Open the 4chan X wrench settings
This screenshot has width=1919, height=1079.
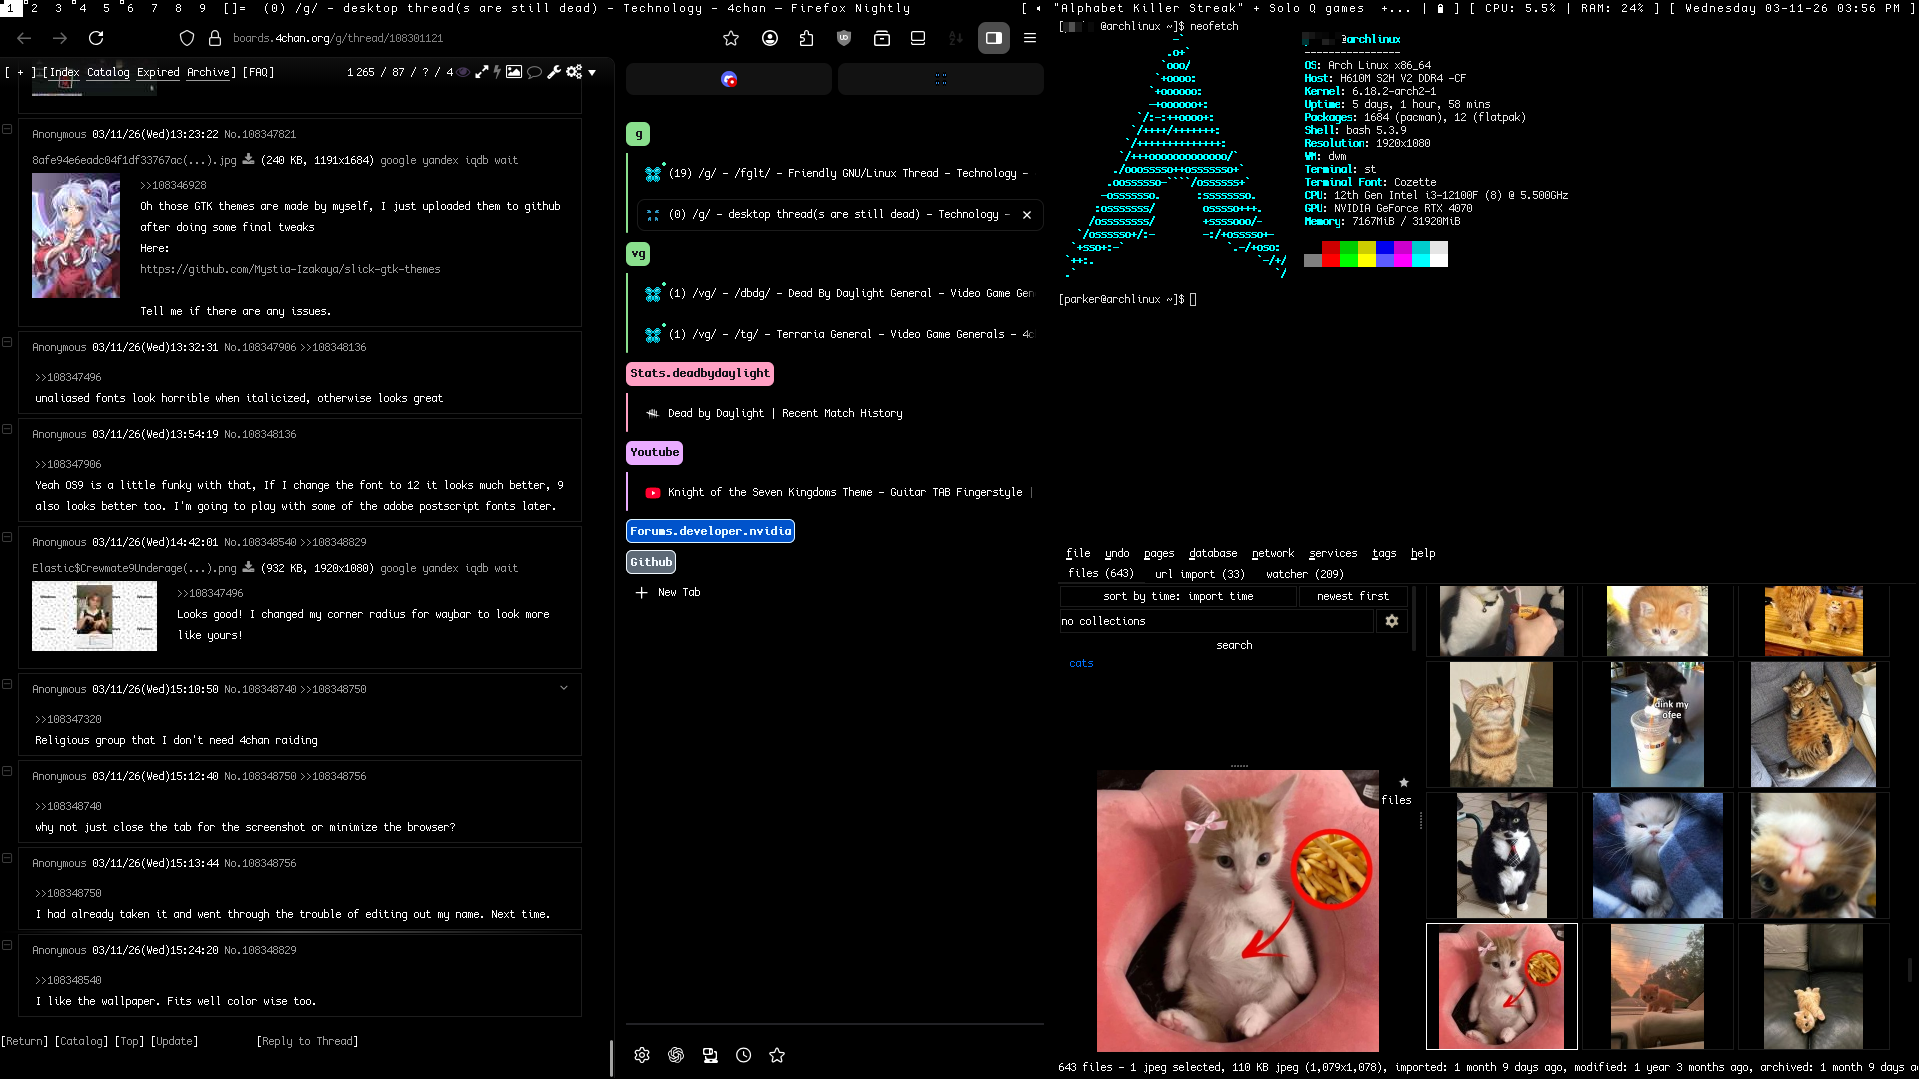(x=554, y=72)
